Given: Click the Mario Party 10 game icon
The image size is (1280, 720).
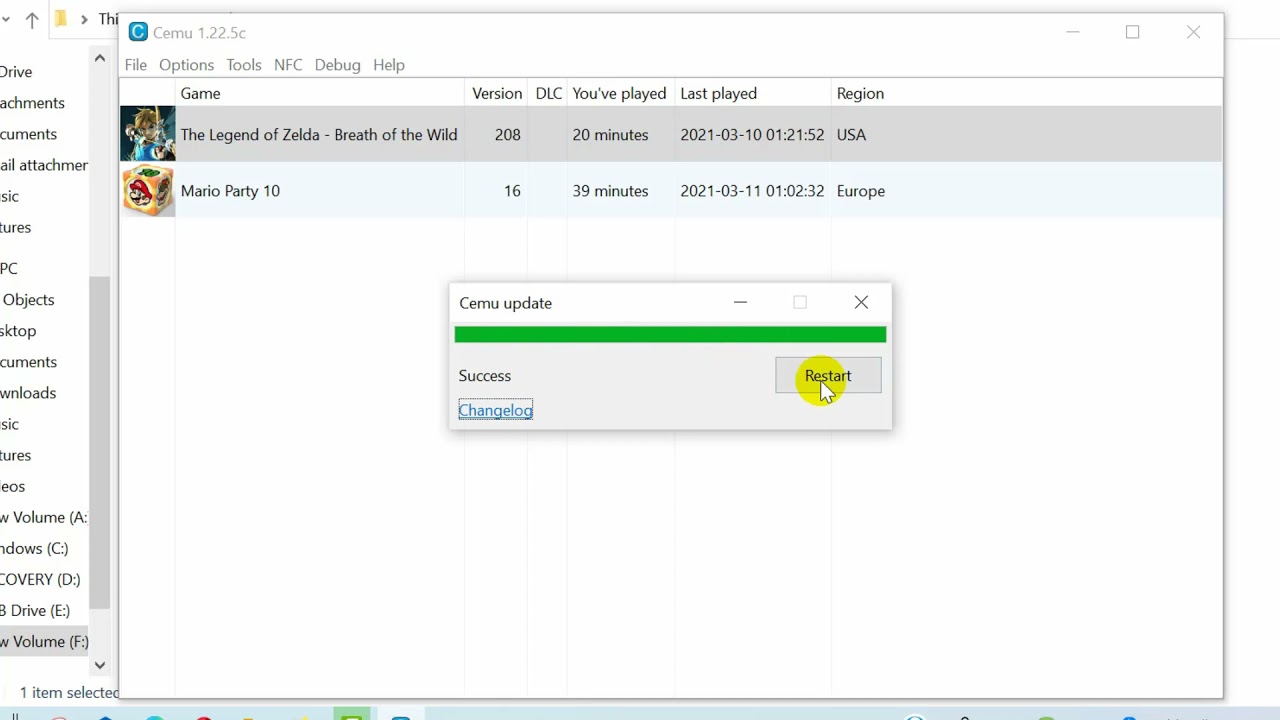Looking at the screenshot, I should [x=148, y=190].
